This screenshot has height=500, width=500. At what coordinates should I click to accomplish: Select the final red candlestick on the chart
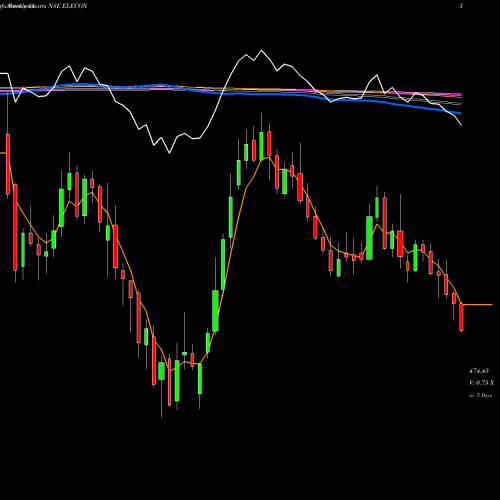pos(461,317)
